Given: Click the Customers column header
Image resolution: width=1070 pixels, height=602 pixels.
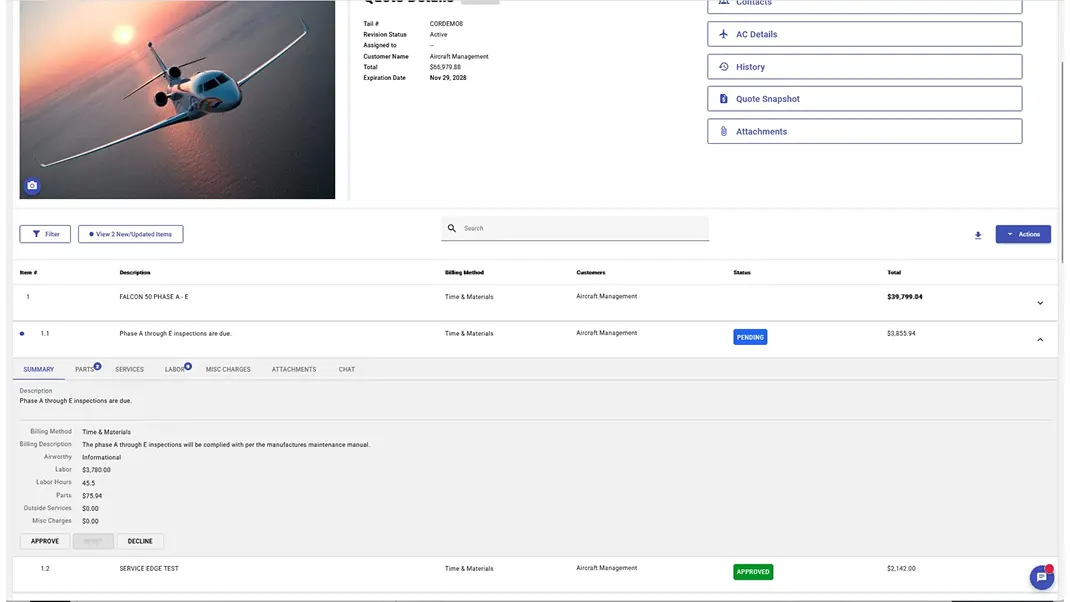Looking at the screenshot, I should point(590,272).
